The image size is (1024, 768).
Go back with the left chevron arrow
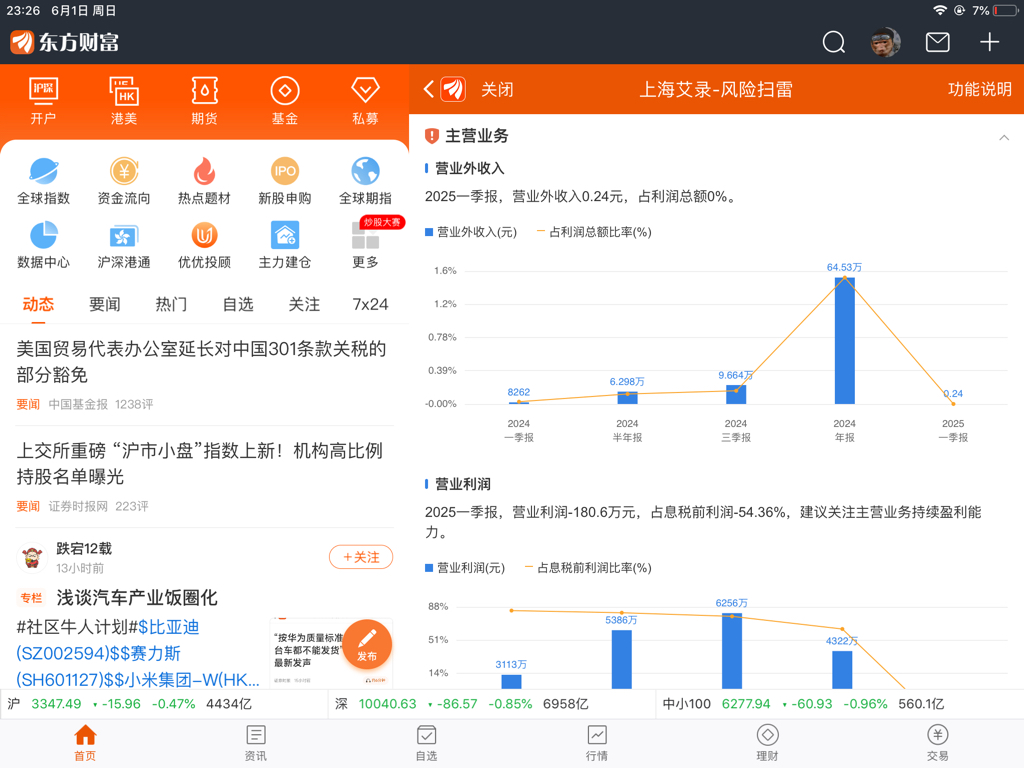(x=429, y=89)
